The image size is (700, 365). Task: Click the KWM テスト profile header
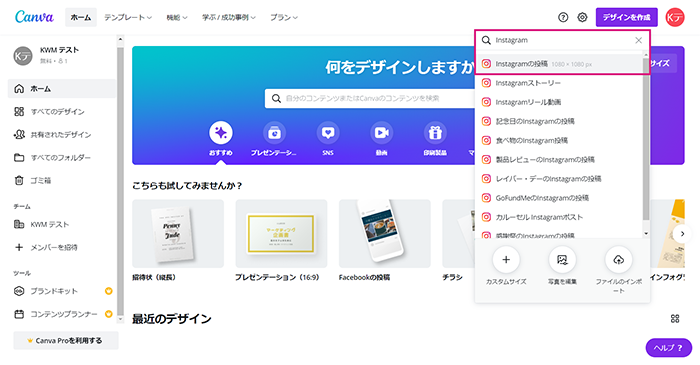[62, 55]
